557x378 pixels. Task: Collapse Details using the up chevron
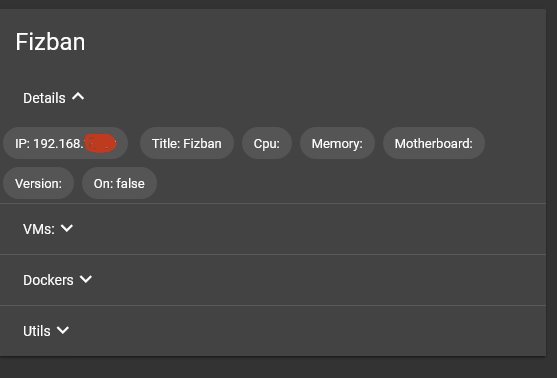coord(78,97)
